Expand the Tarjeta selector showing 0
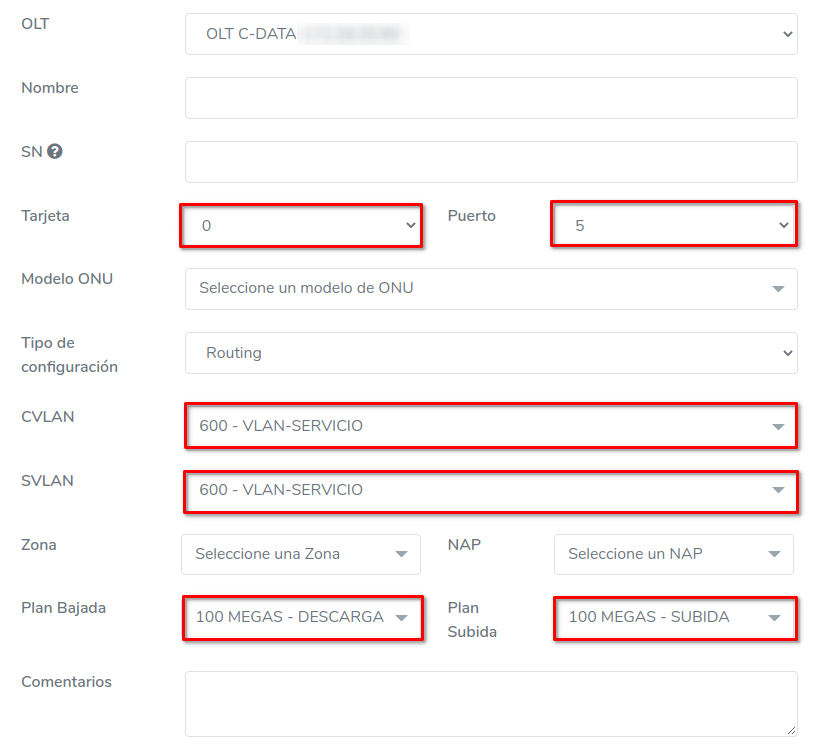The width and height of the screenshot is (831, 754). [x=301, y=226]
